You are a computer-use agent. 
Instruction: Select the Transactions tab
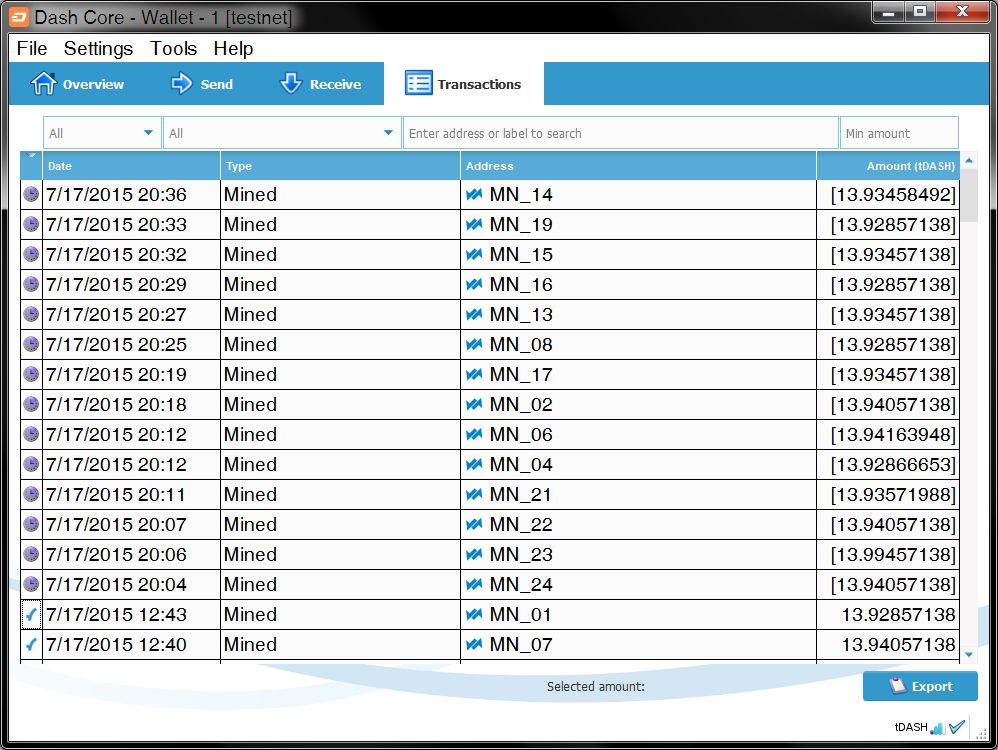tap(463, 83)
